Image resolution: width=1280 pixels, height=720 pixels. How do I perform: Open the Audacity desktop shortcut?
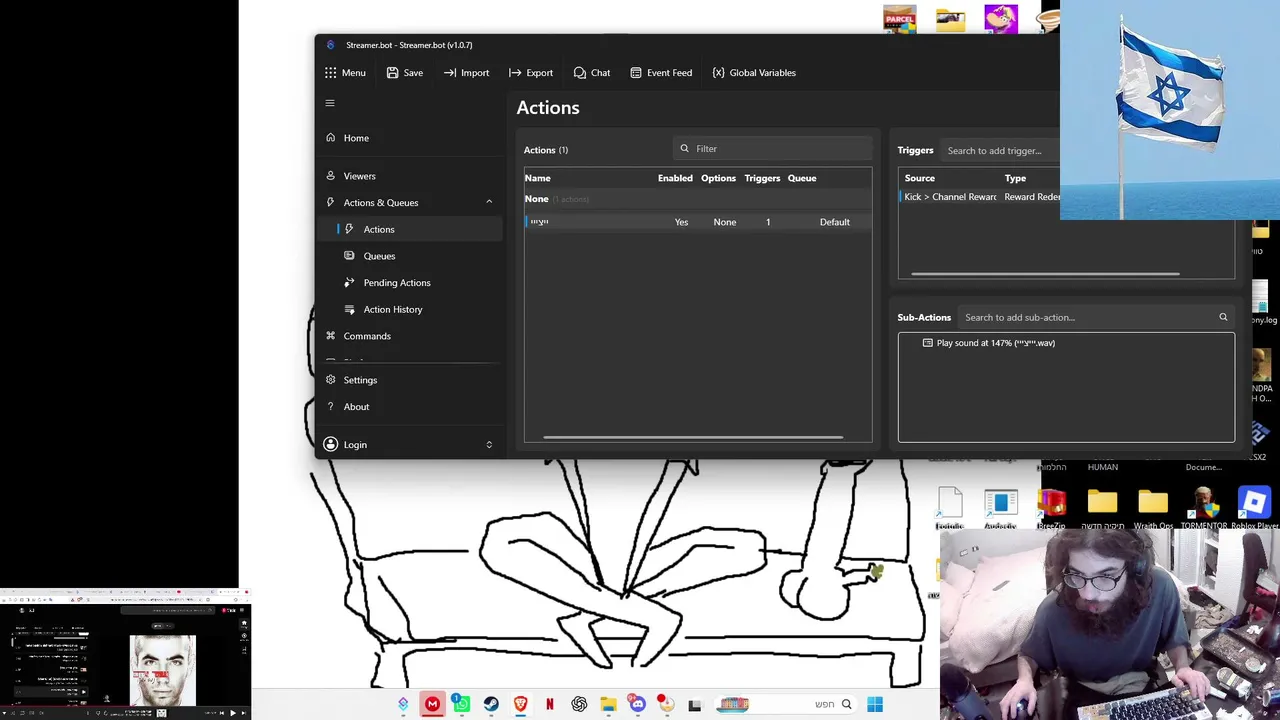point(1000,510)
